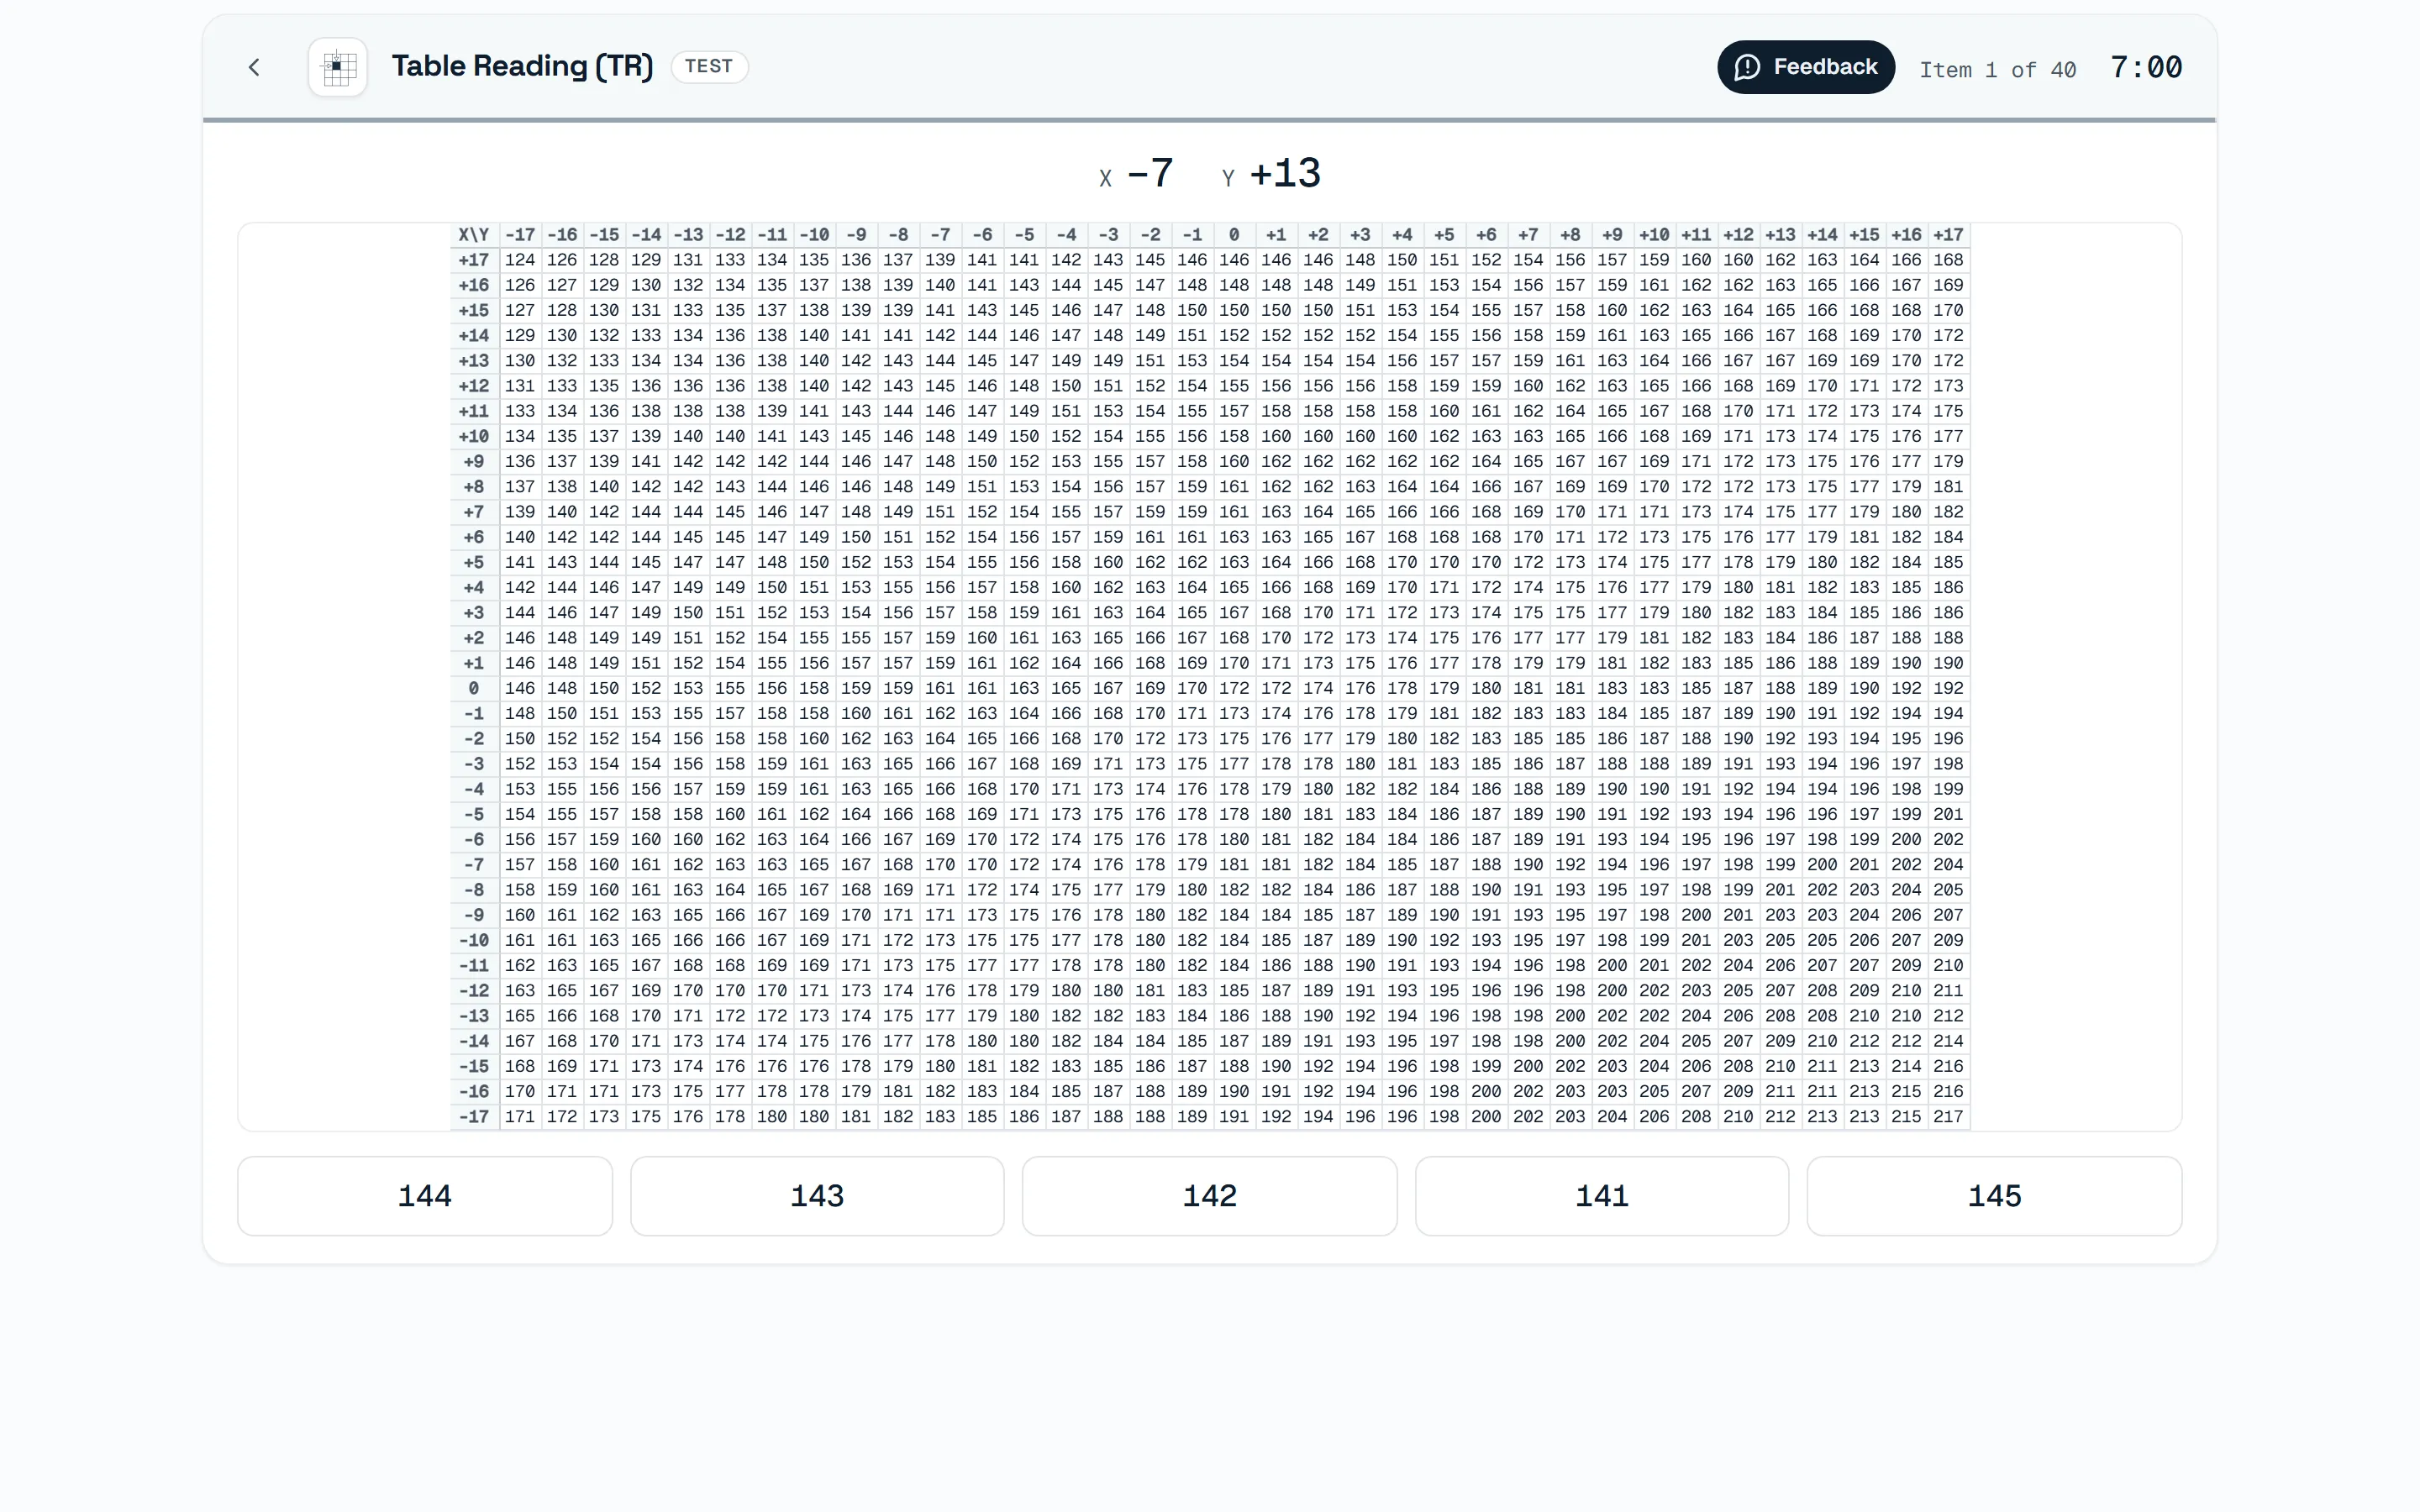The height and width of the screenshot is (1512, 2420).
Task: Click cell 217 in row -17
Action: tap(1948, 1117)
